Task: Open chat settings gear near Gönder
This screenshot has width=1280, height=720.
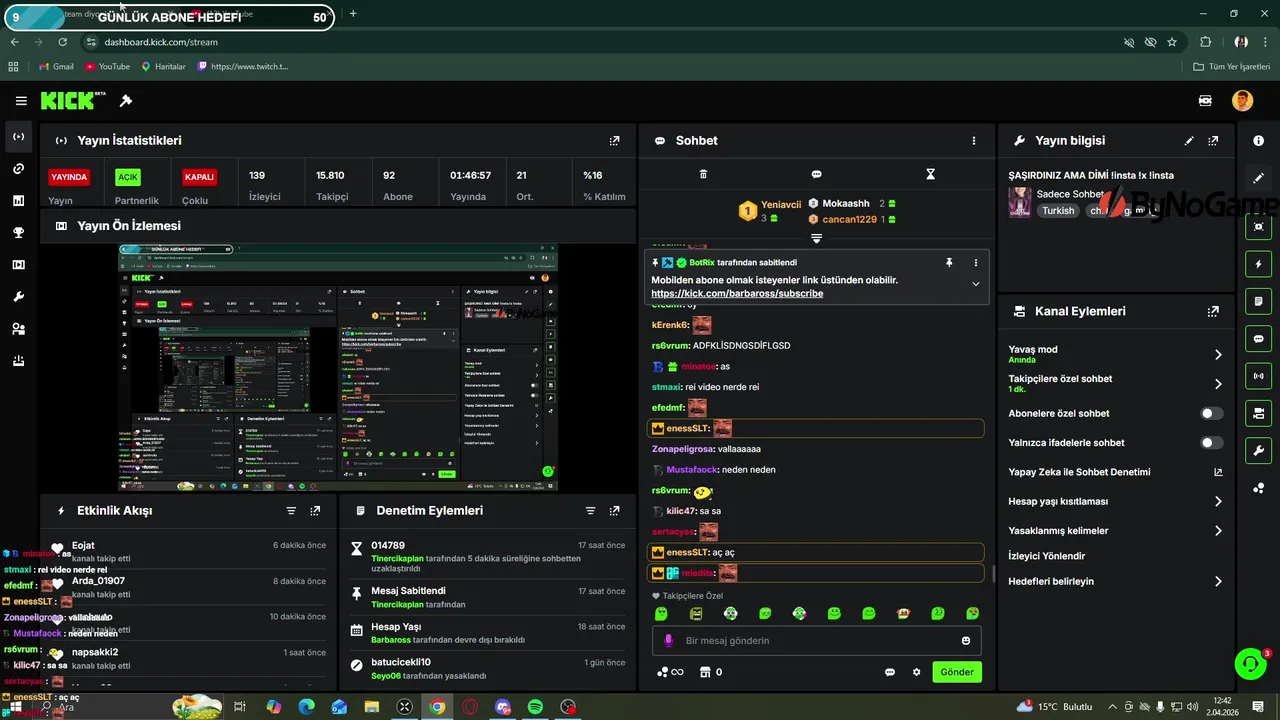Action: point(916,672)
